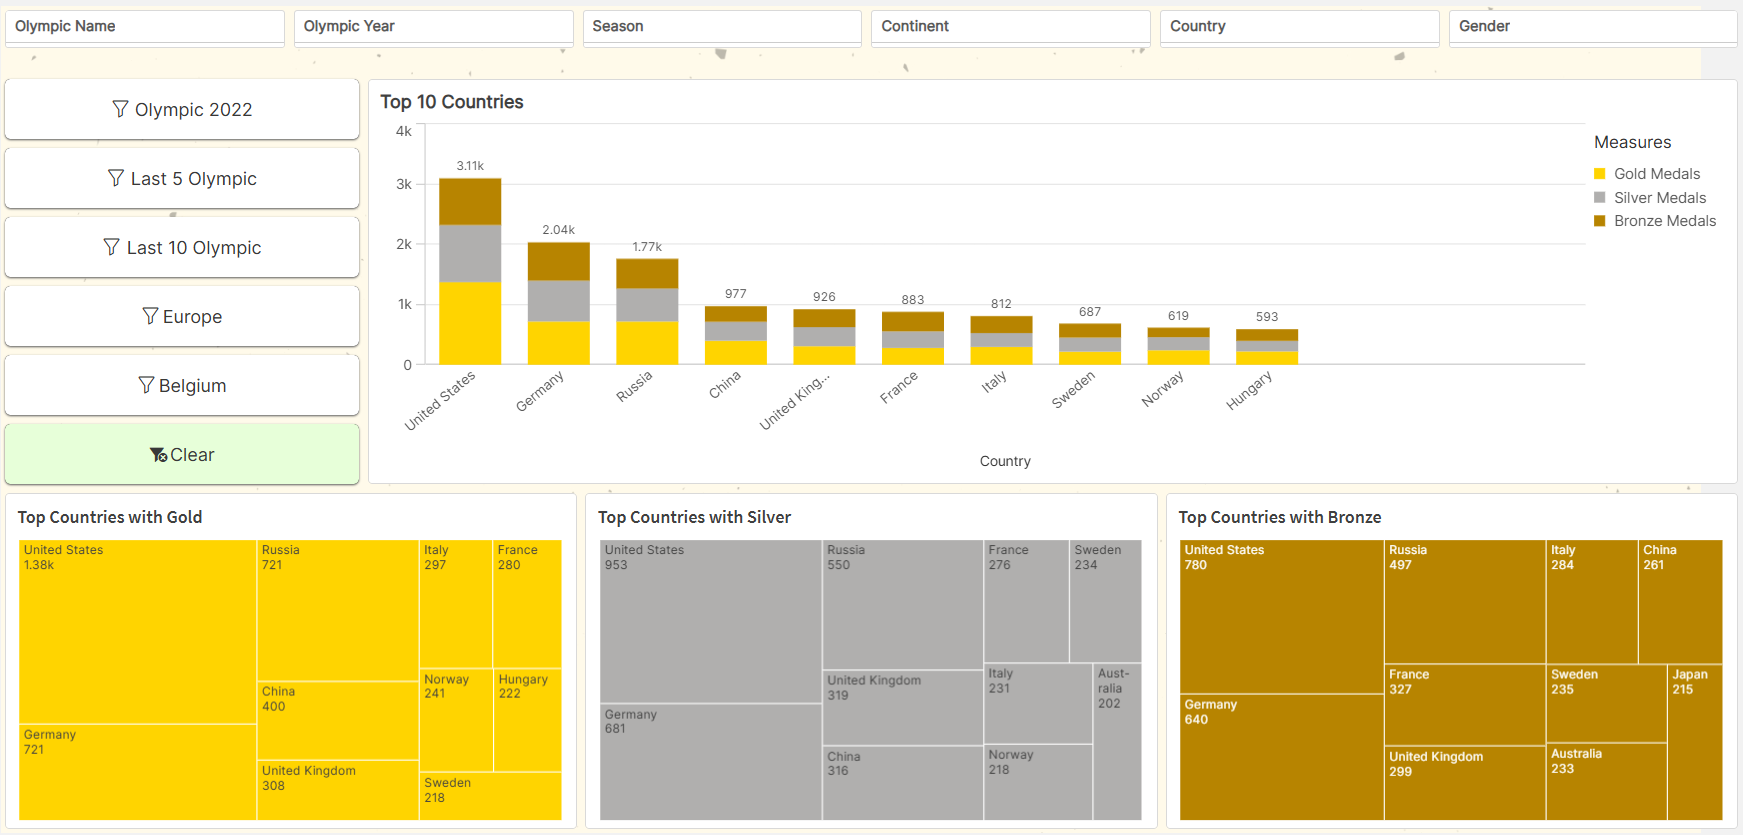
Task: Click the funnel icon beside Last 5 Olympic
Action: (x=116, y=178)
